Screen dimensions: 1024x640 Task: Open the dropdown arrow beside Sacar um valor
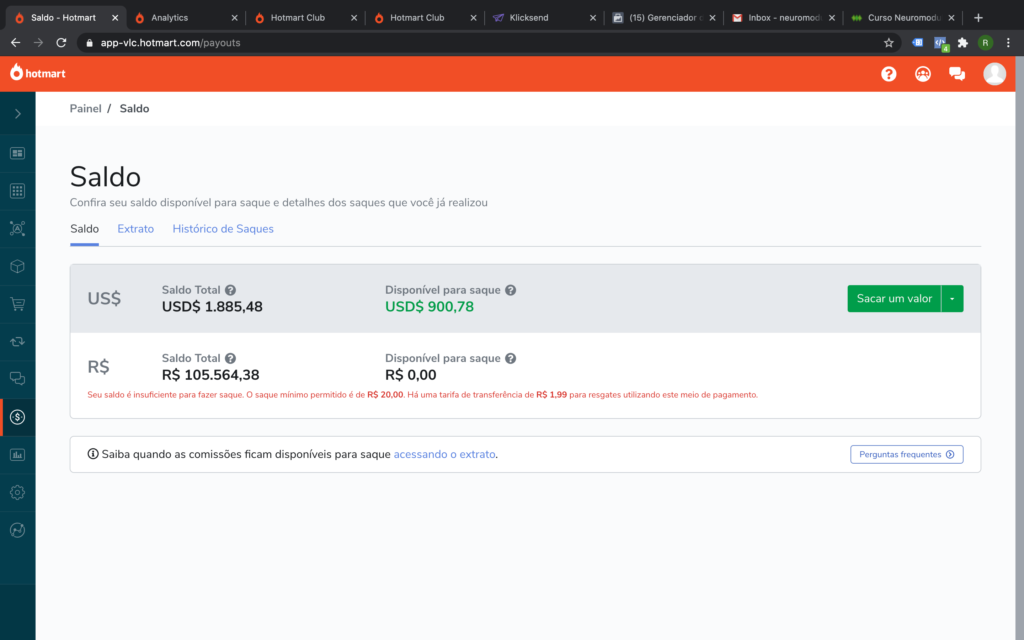[952, 299]
